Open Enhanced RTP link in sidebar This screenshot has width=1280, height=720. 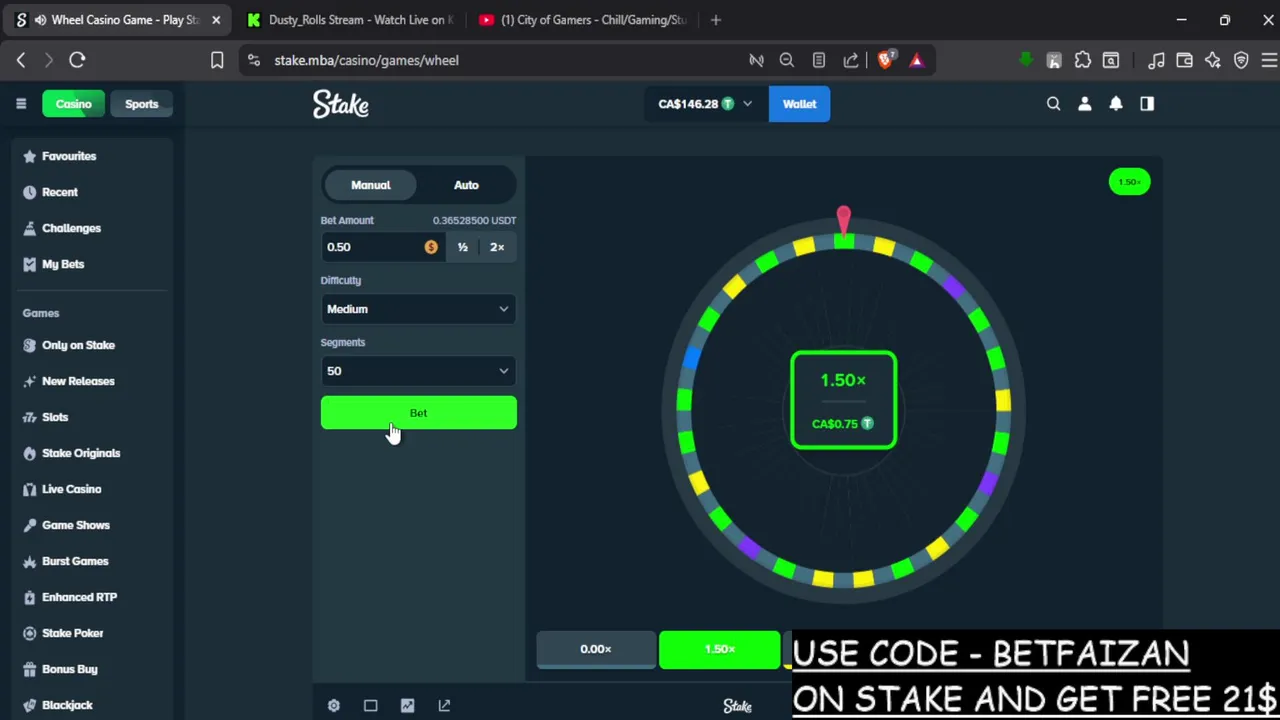coord(79,597)
